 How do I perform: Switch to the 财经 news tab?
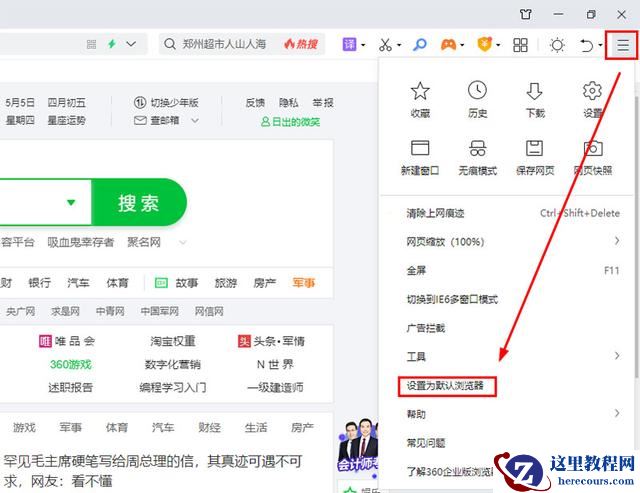tap(209, 427)
